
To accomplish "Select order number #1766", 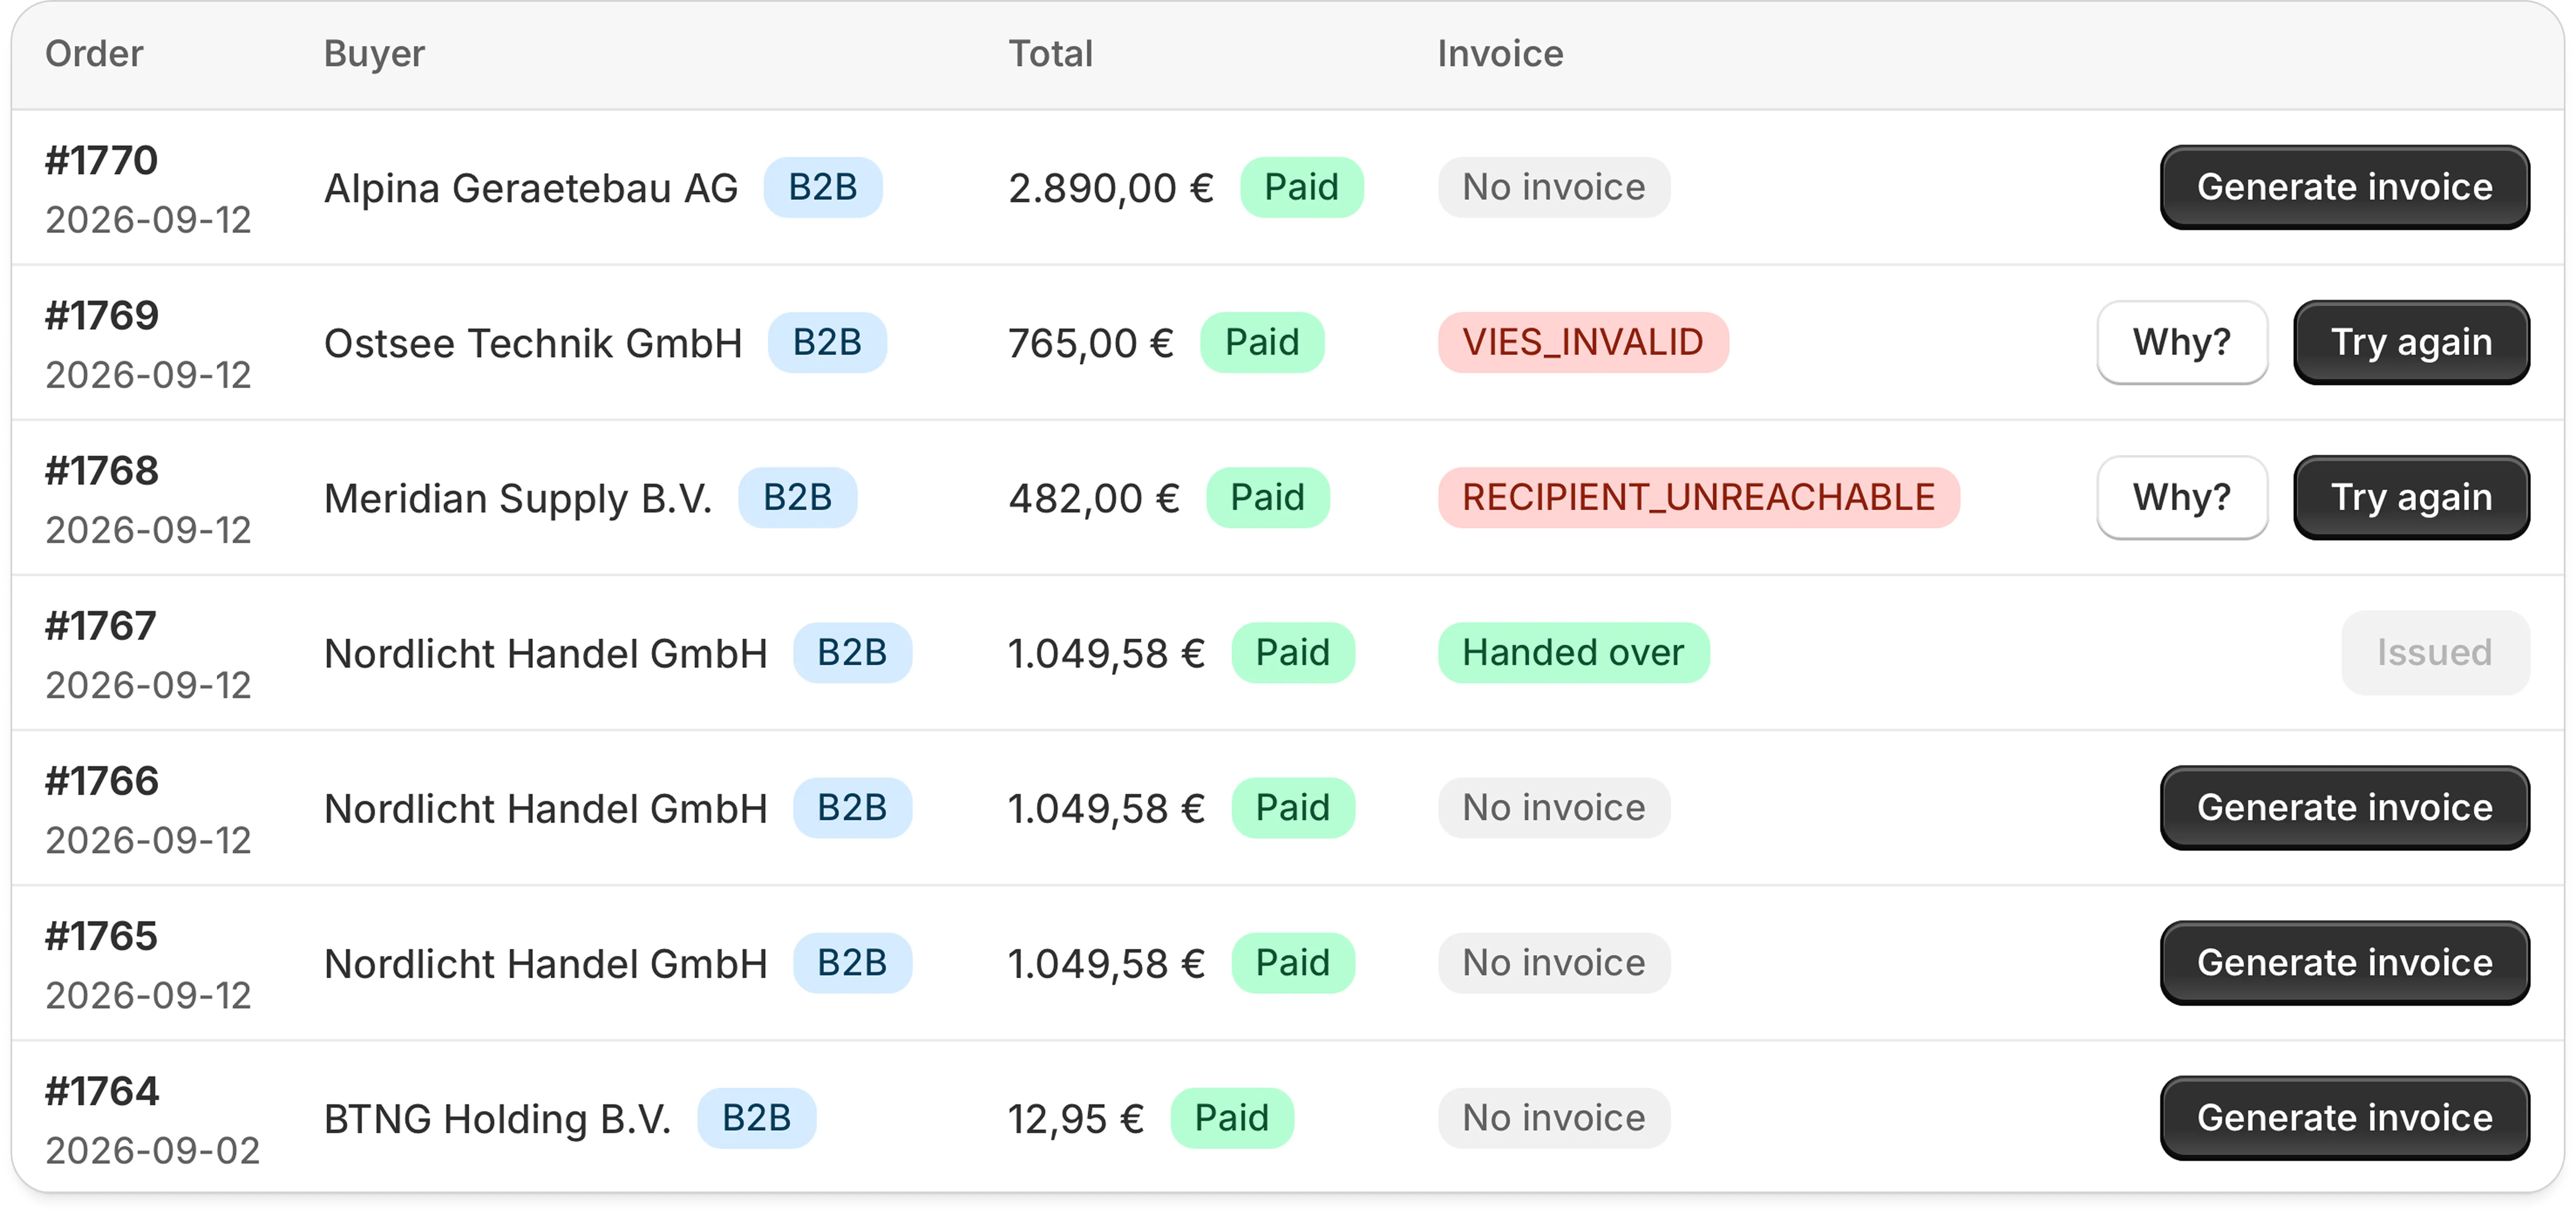I will tap(102, 780).
